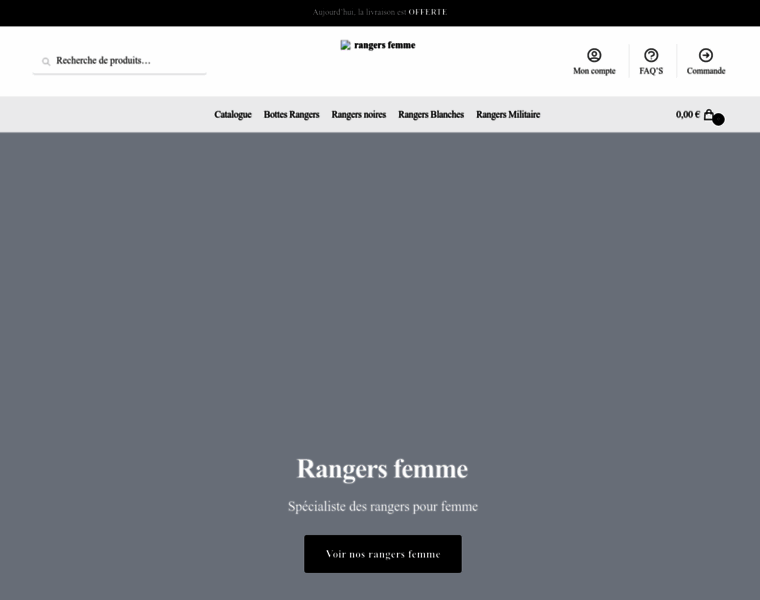Select Rangers noires in navigation

tap(358, 115)
